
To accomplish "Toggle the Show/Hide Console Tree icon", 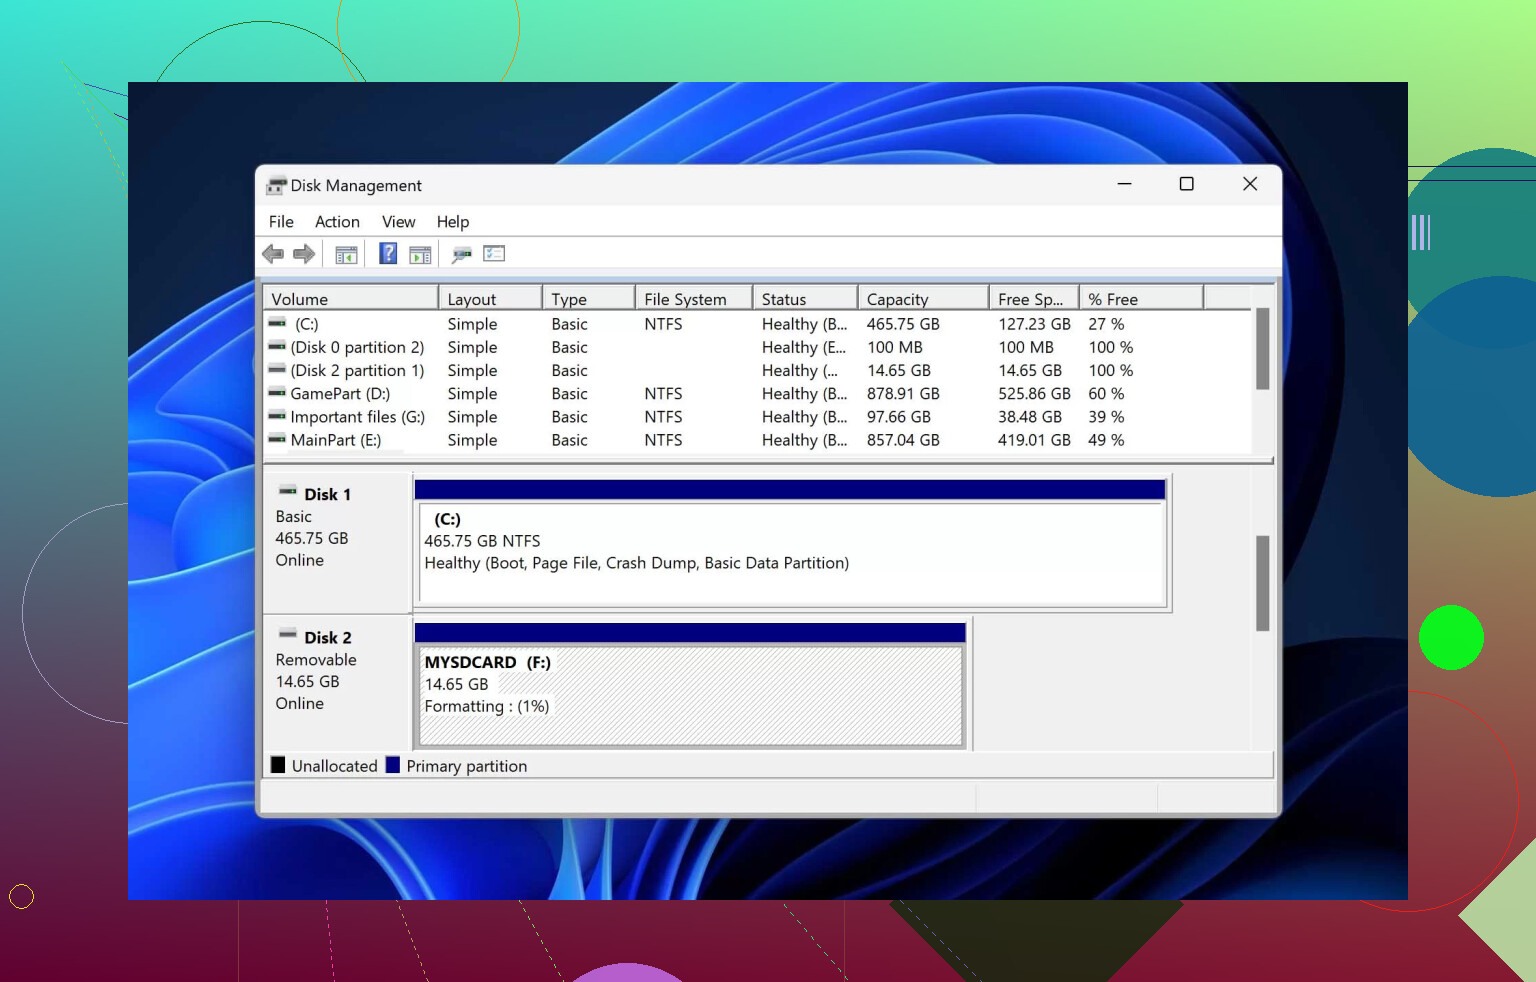I will (x=346, y=255).
